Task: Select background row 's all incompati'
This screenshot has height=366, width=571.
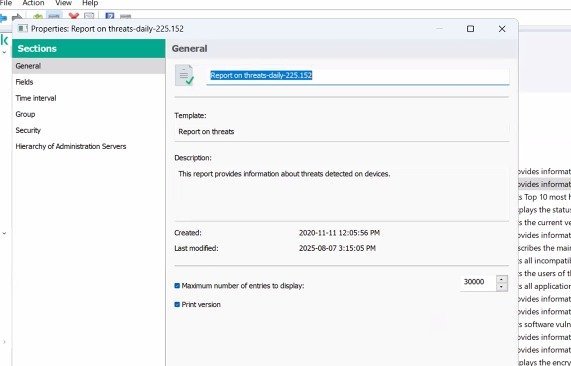Action: tap(545, 261)
